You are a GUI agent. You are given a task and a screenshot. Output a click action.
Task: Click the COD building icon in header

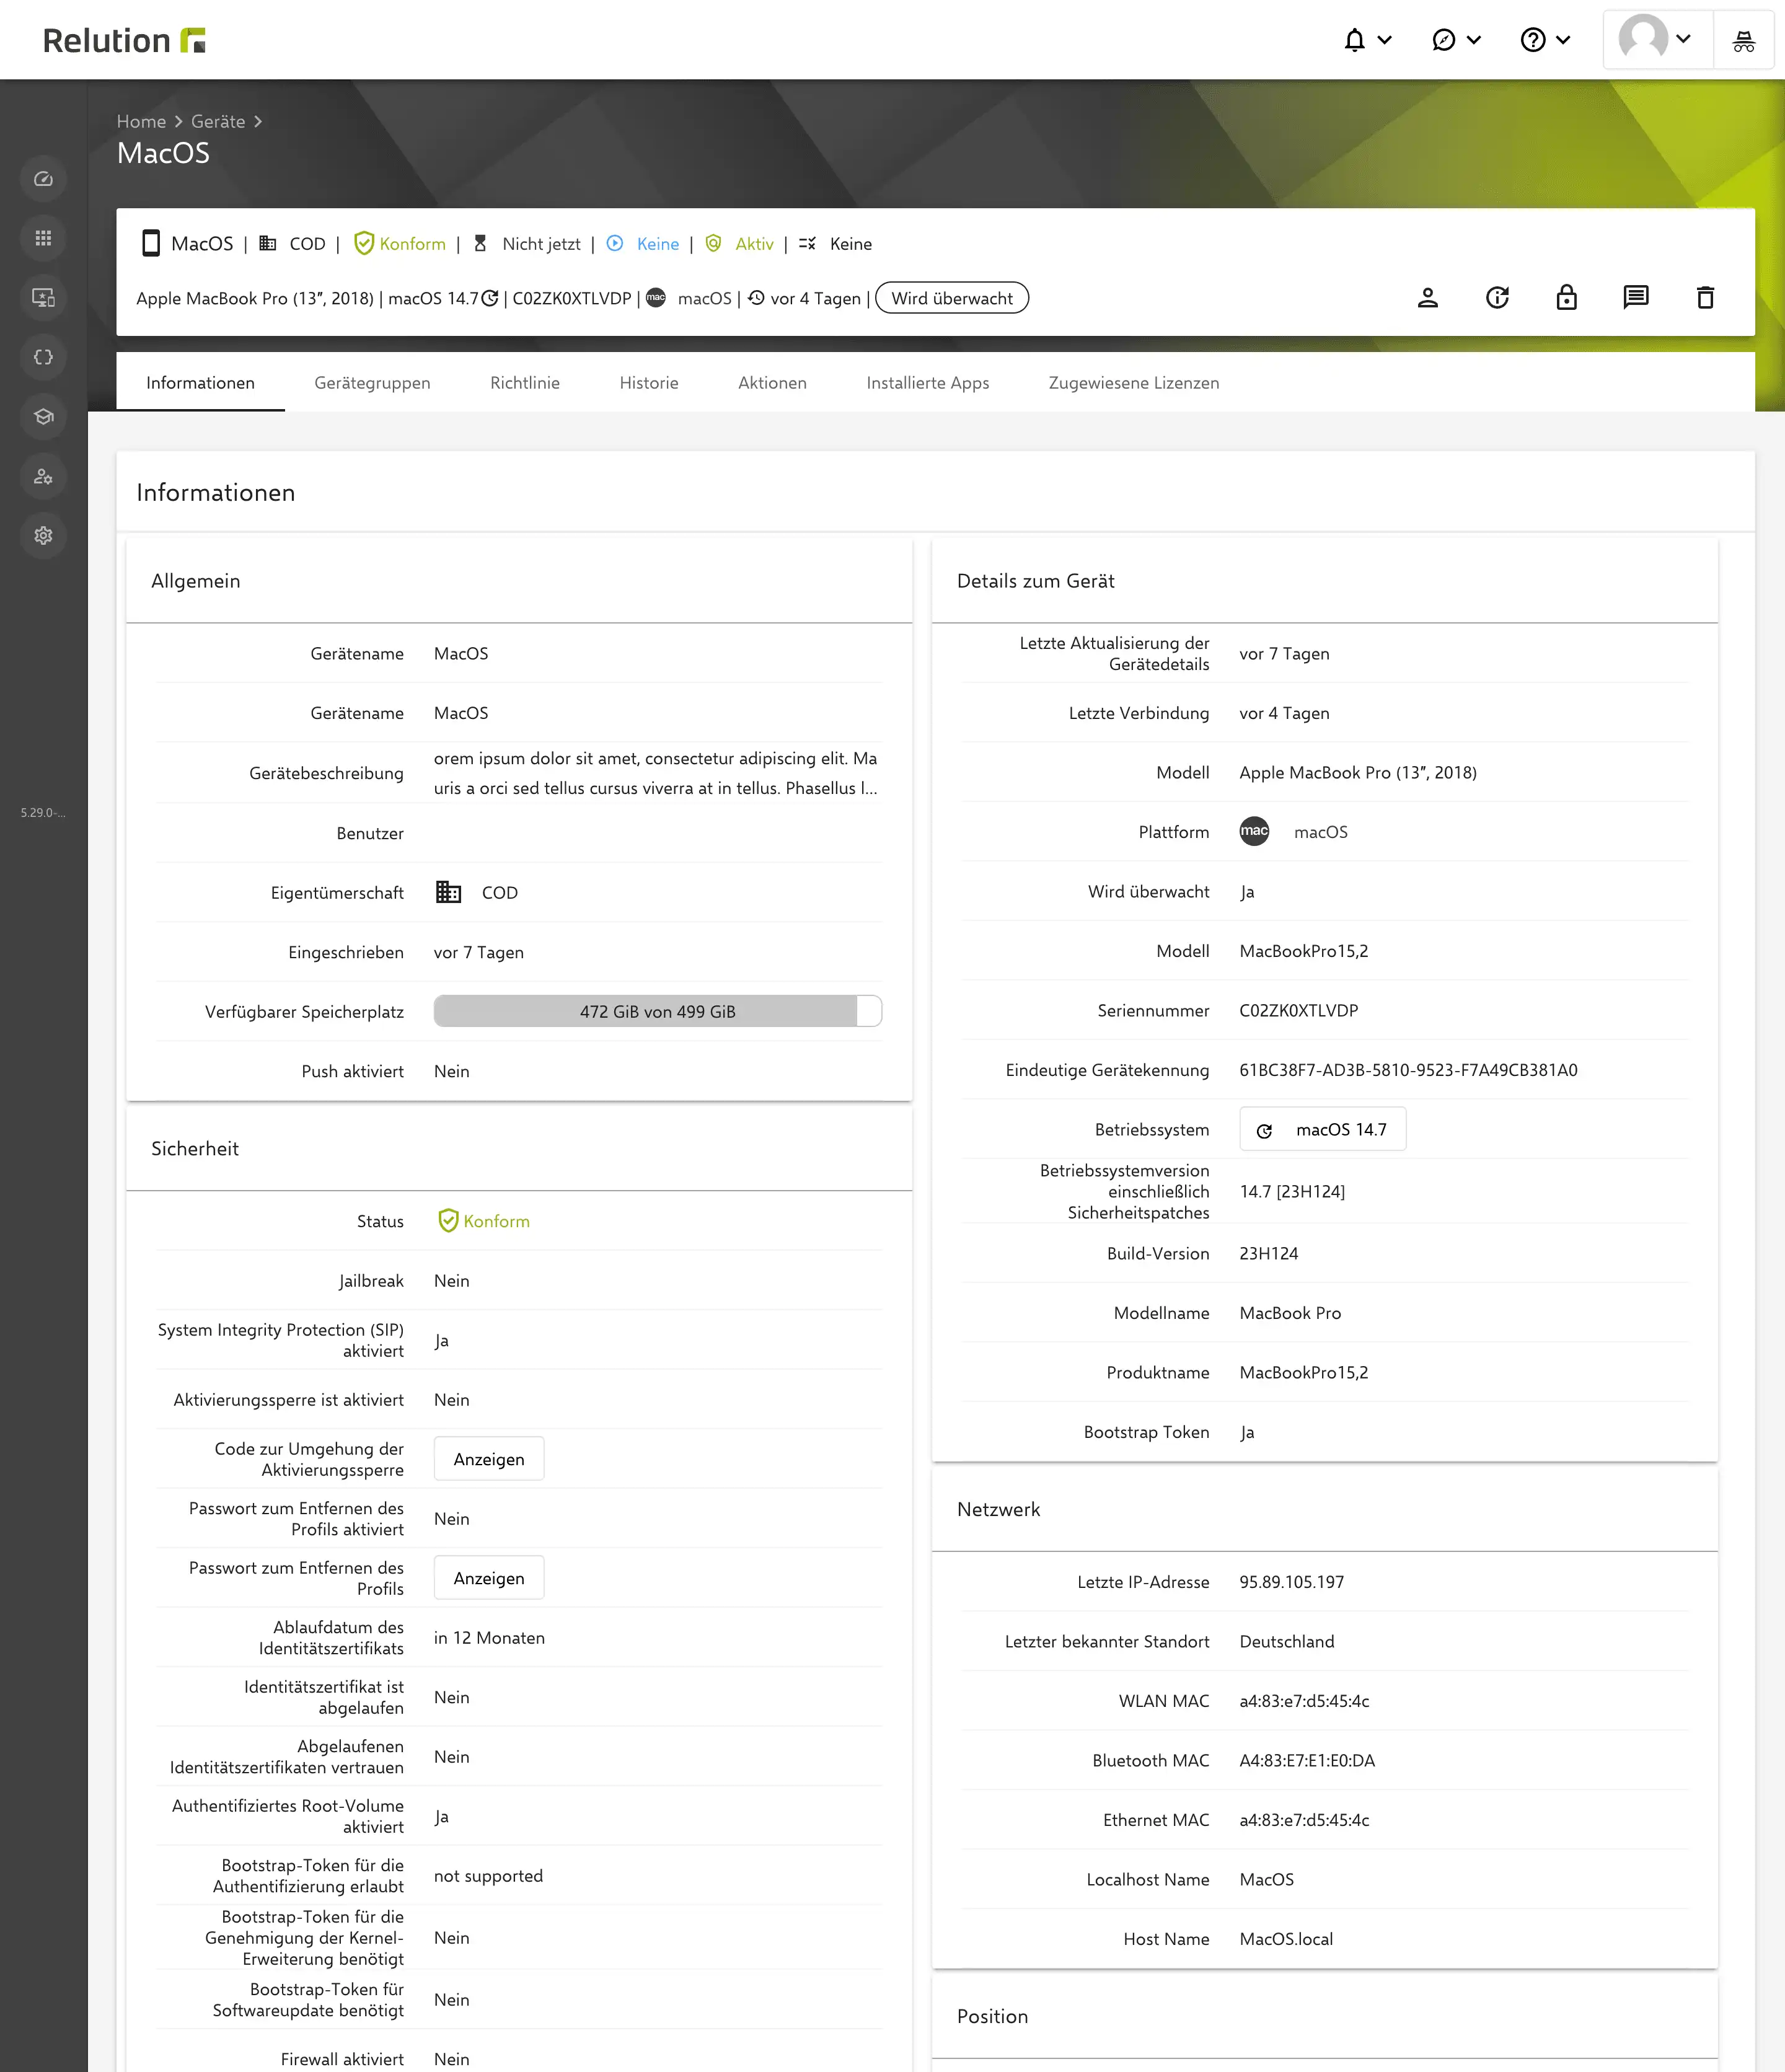click(268, 244)
